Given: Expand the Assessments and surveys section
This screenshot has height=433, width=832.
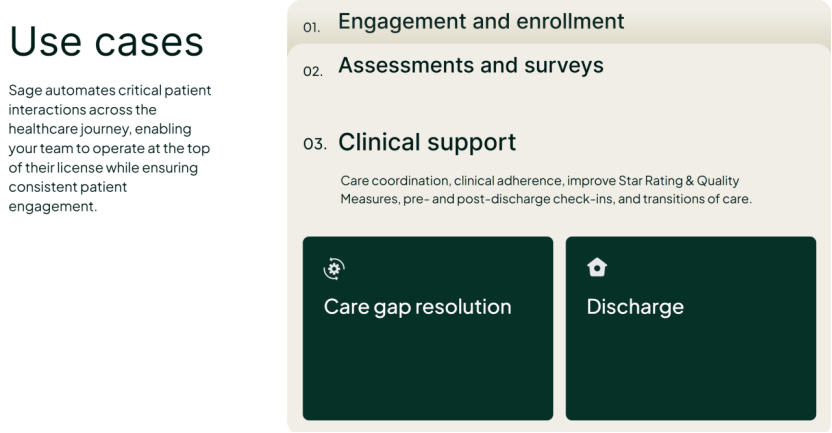Looking at the screenshot, I should point(471,66).
